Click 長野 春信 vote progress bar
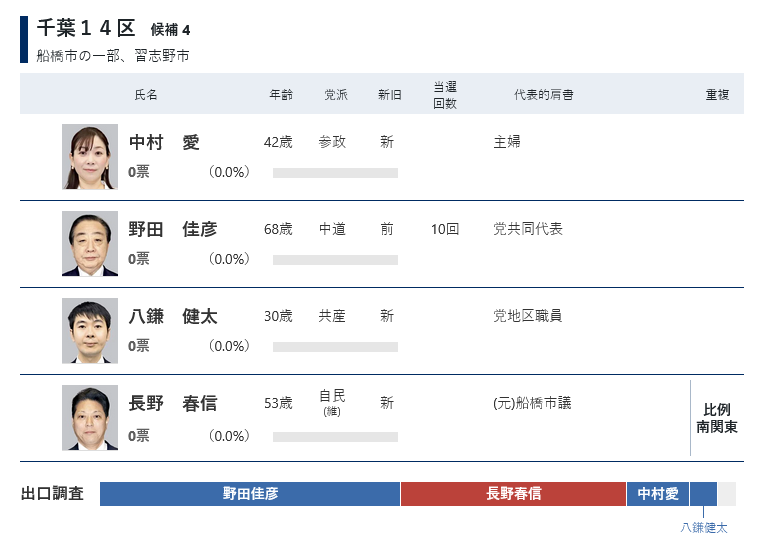This screenshot has width=757, height=547. (x=335, y=437)
